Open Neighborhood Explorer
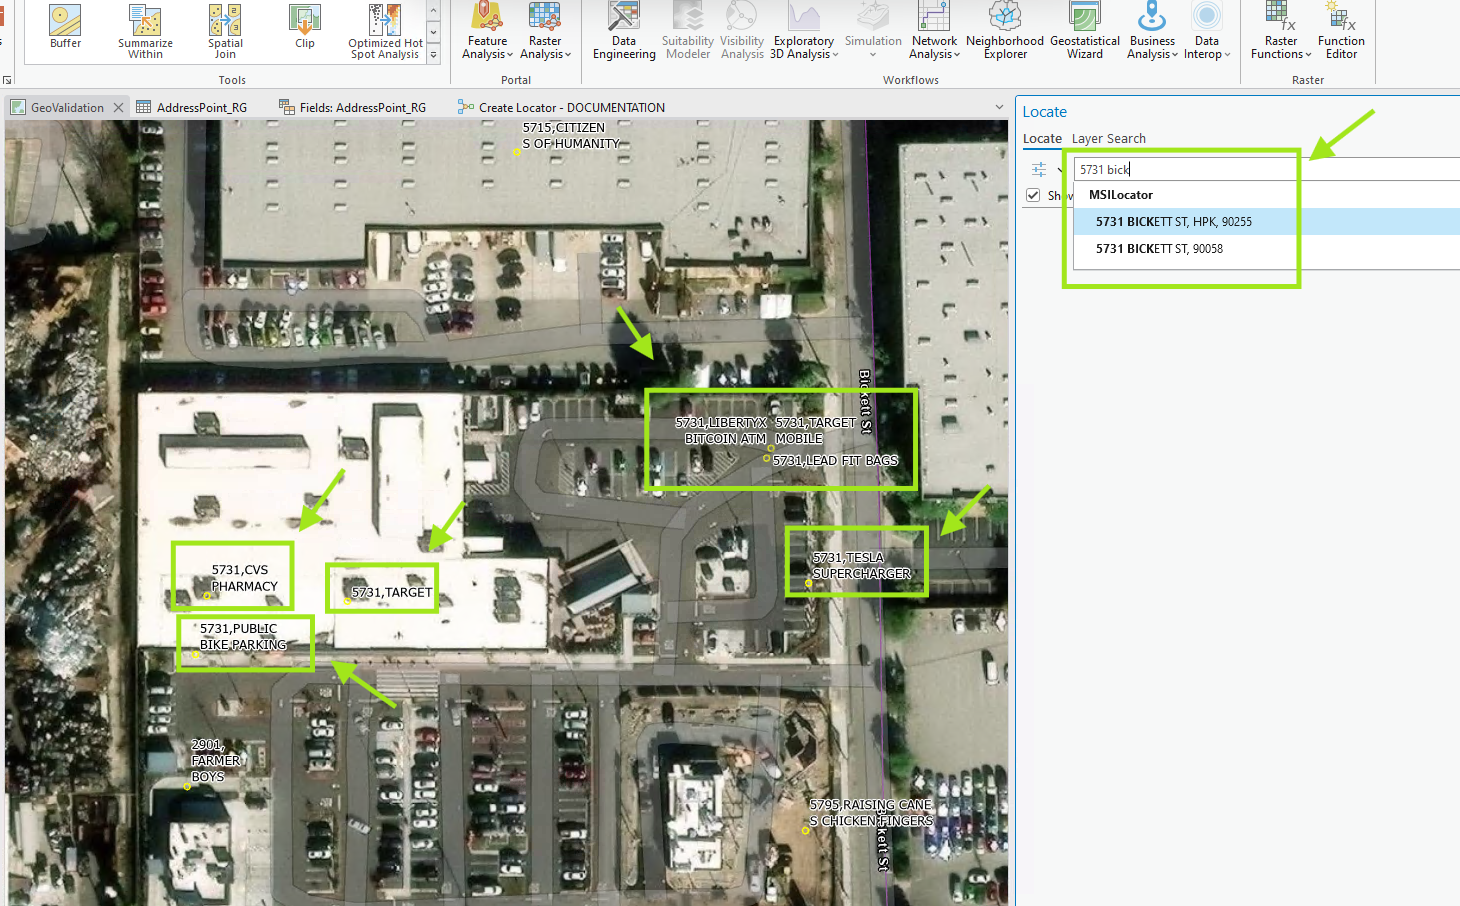1460x906 pixels. pos(1005,31)
